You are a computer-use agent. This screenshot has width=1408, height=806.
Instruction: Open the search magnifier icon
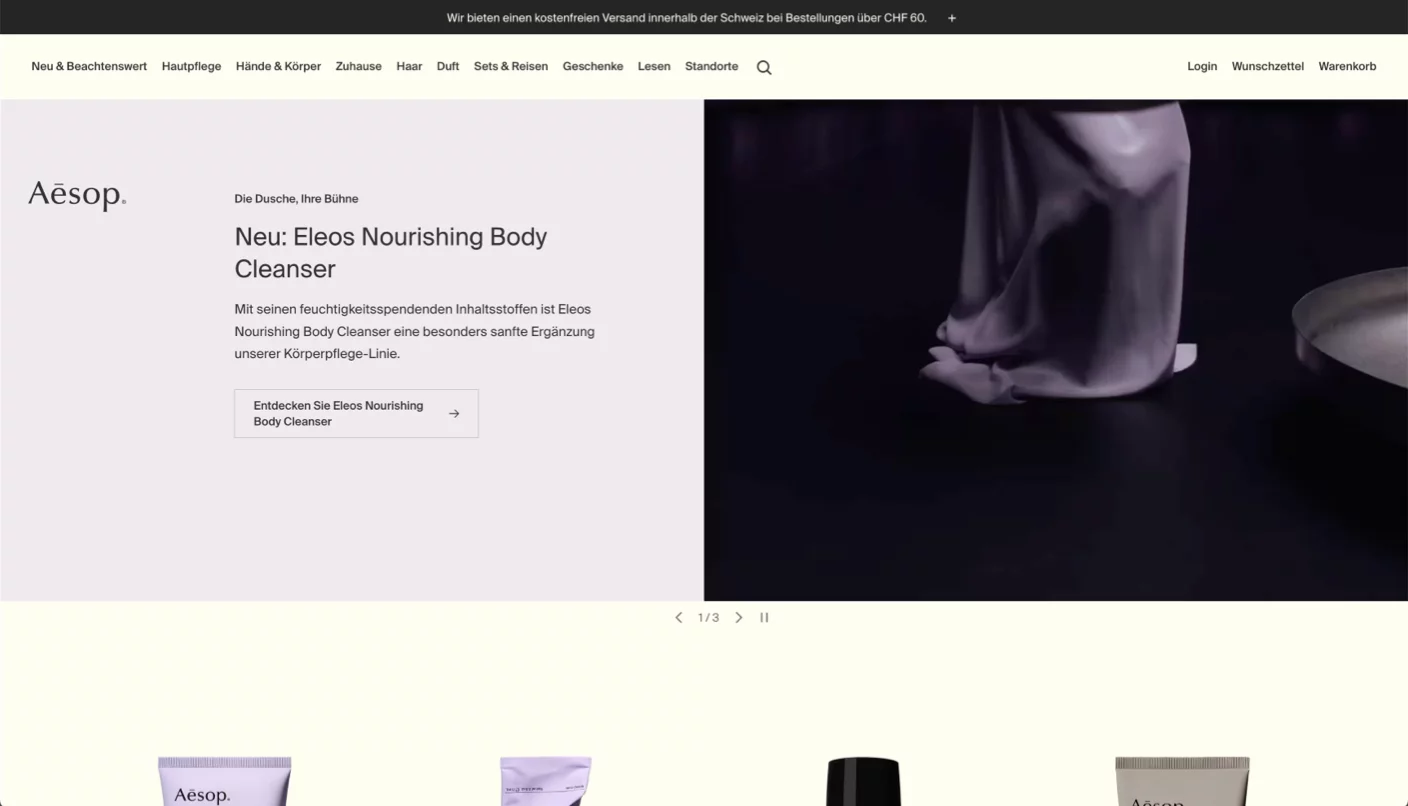[x=764, y=67]
